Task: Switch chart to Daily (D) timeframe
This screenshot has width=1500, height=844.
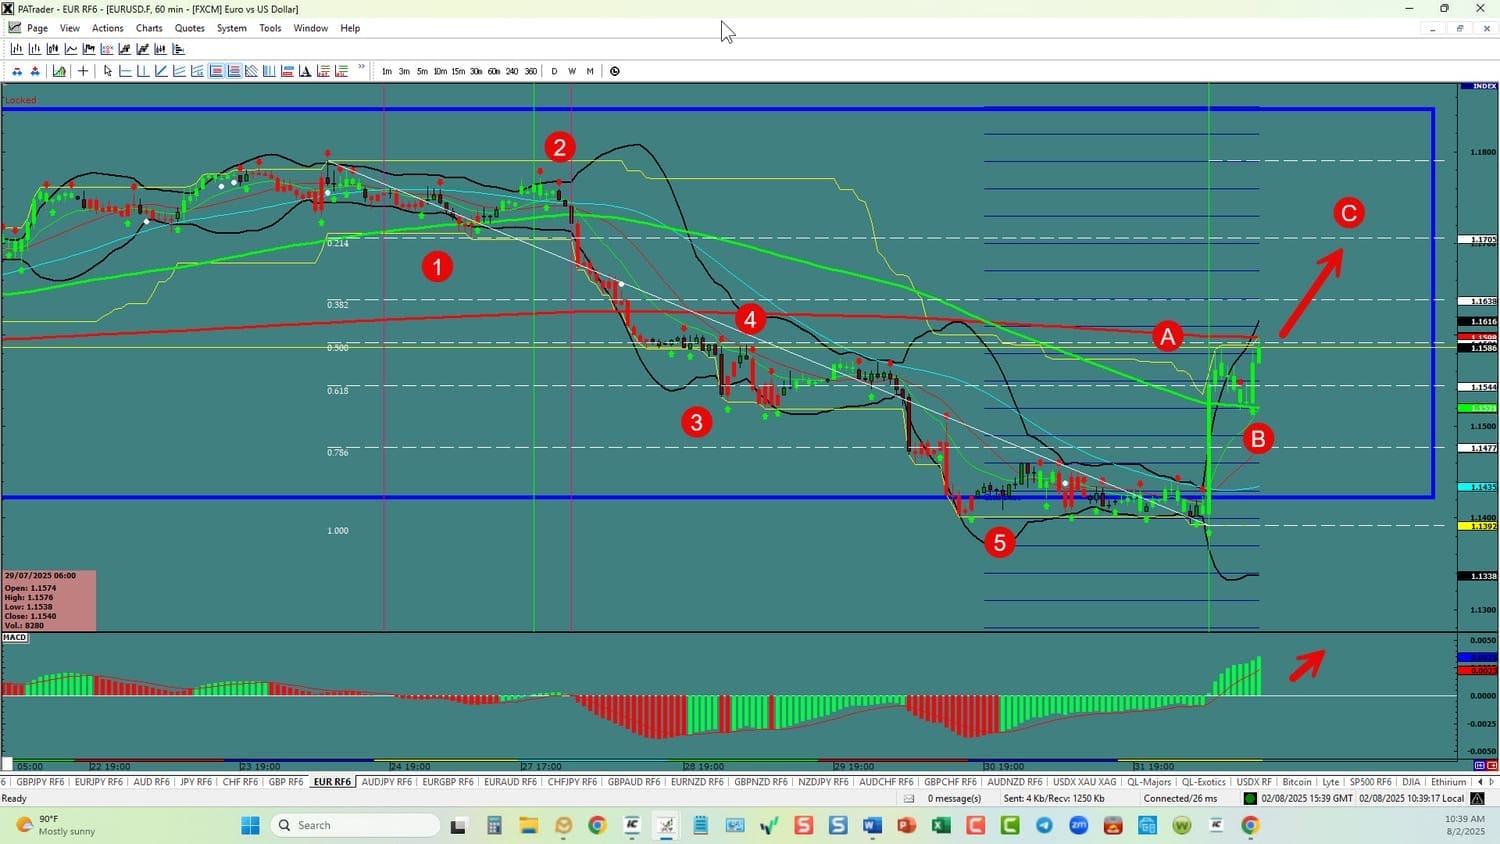Action: click(554, 71)
